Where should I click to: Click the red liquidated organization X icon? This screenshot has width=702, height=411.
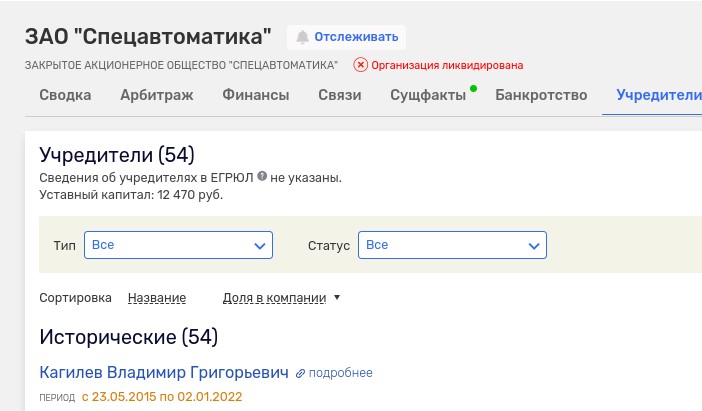point(361,65)
